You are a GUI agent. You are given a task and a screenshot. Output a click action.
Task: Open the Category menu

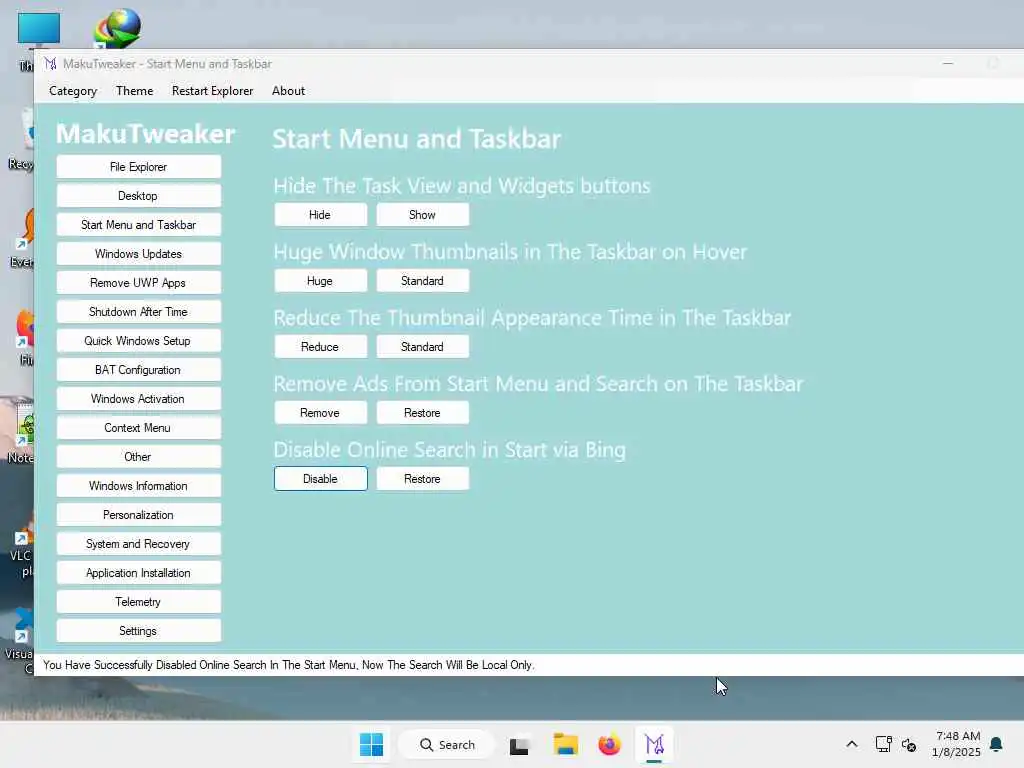pyautogui.click(x=72, y=91)
